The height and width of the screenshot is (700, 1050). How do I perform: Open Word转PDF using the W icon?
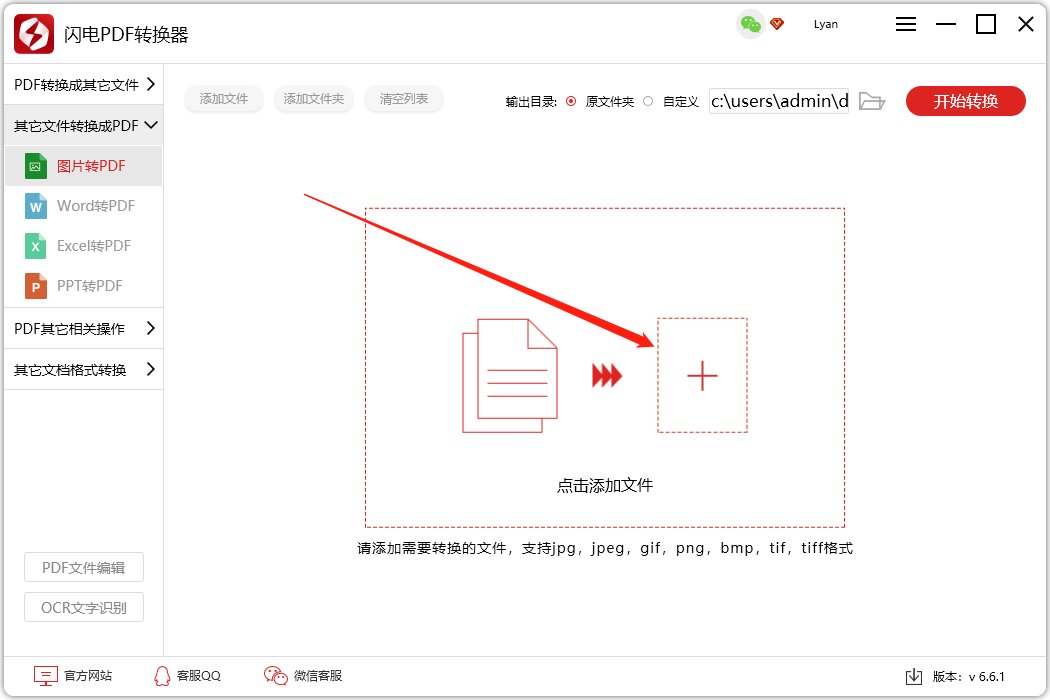pyautogui.click(x=33, y=205)
